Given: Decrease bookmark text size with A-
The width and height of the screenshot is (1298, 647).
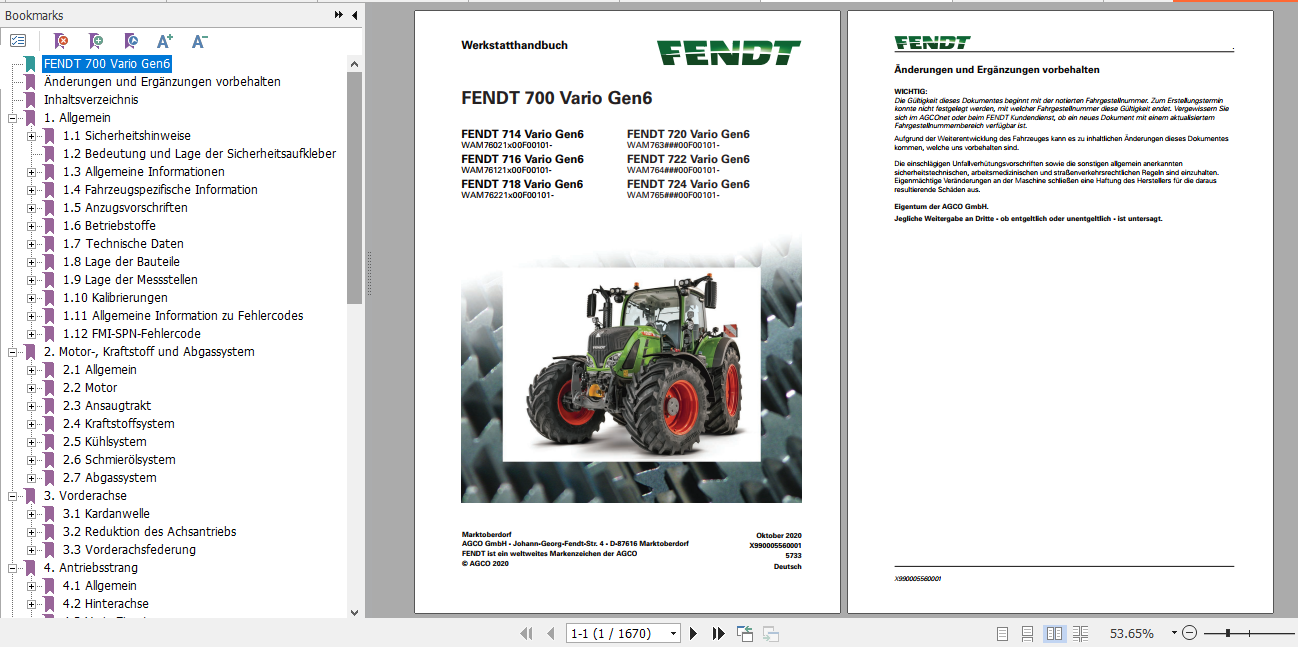Looking at the screenshot, I should 199,41.
